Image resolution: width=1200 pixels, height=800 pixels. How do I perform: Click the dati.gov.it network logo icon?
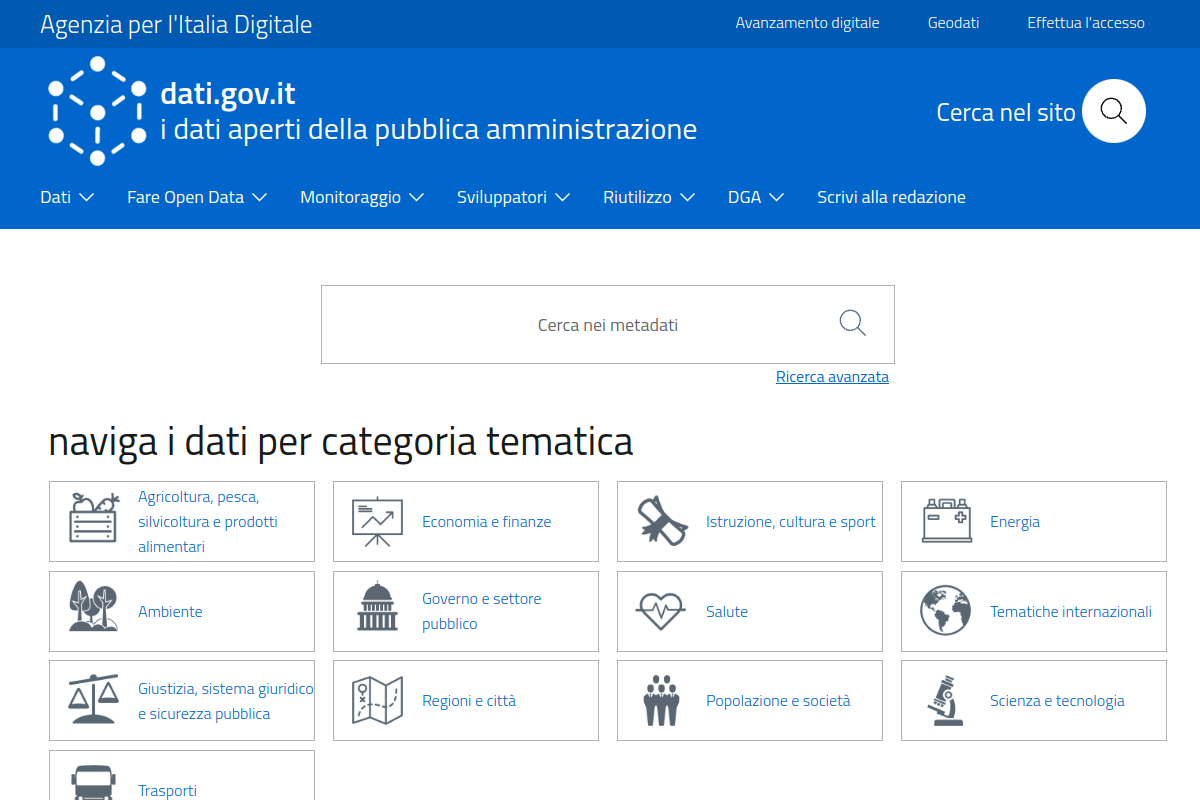pyautogui.click(x=97, y=110)
